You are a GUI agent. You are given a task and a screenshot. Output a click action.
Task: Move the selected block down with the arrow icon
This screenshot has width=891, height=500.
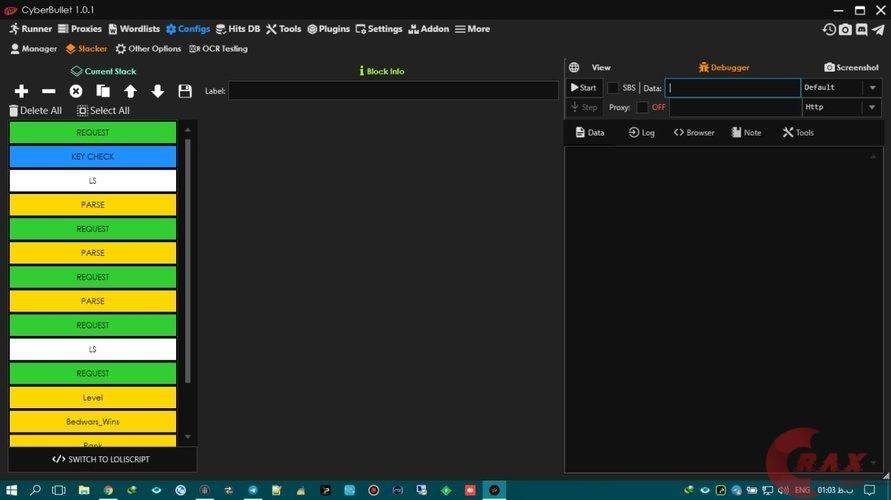coord(157,91)
